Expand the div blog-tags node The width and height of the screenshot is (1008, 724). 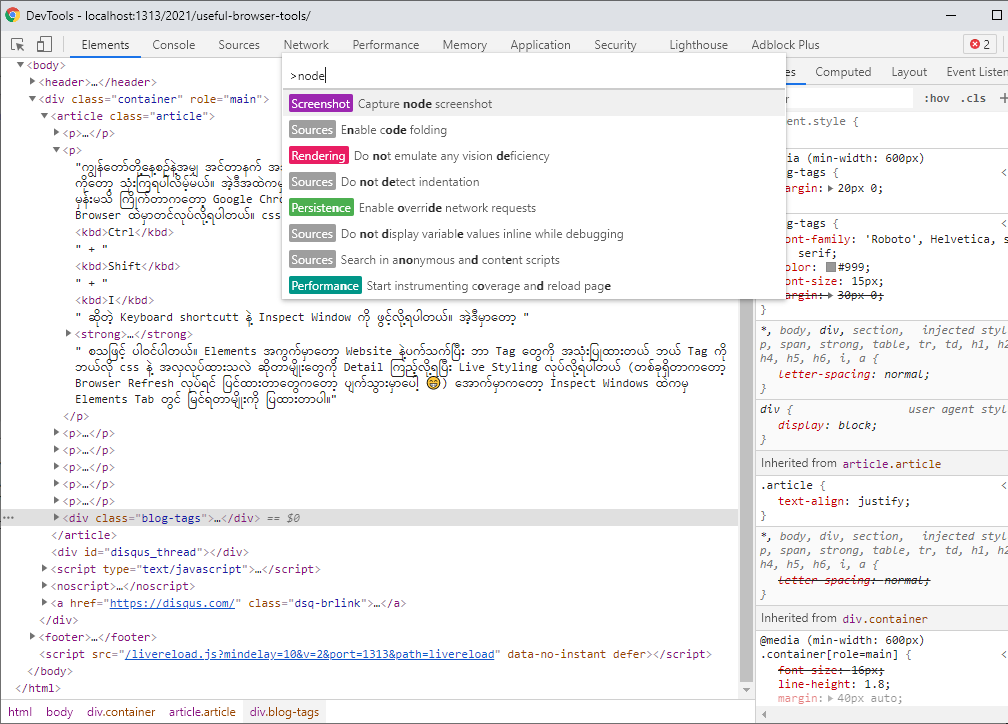pos(57,518)
